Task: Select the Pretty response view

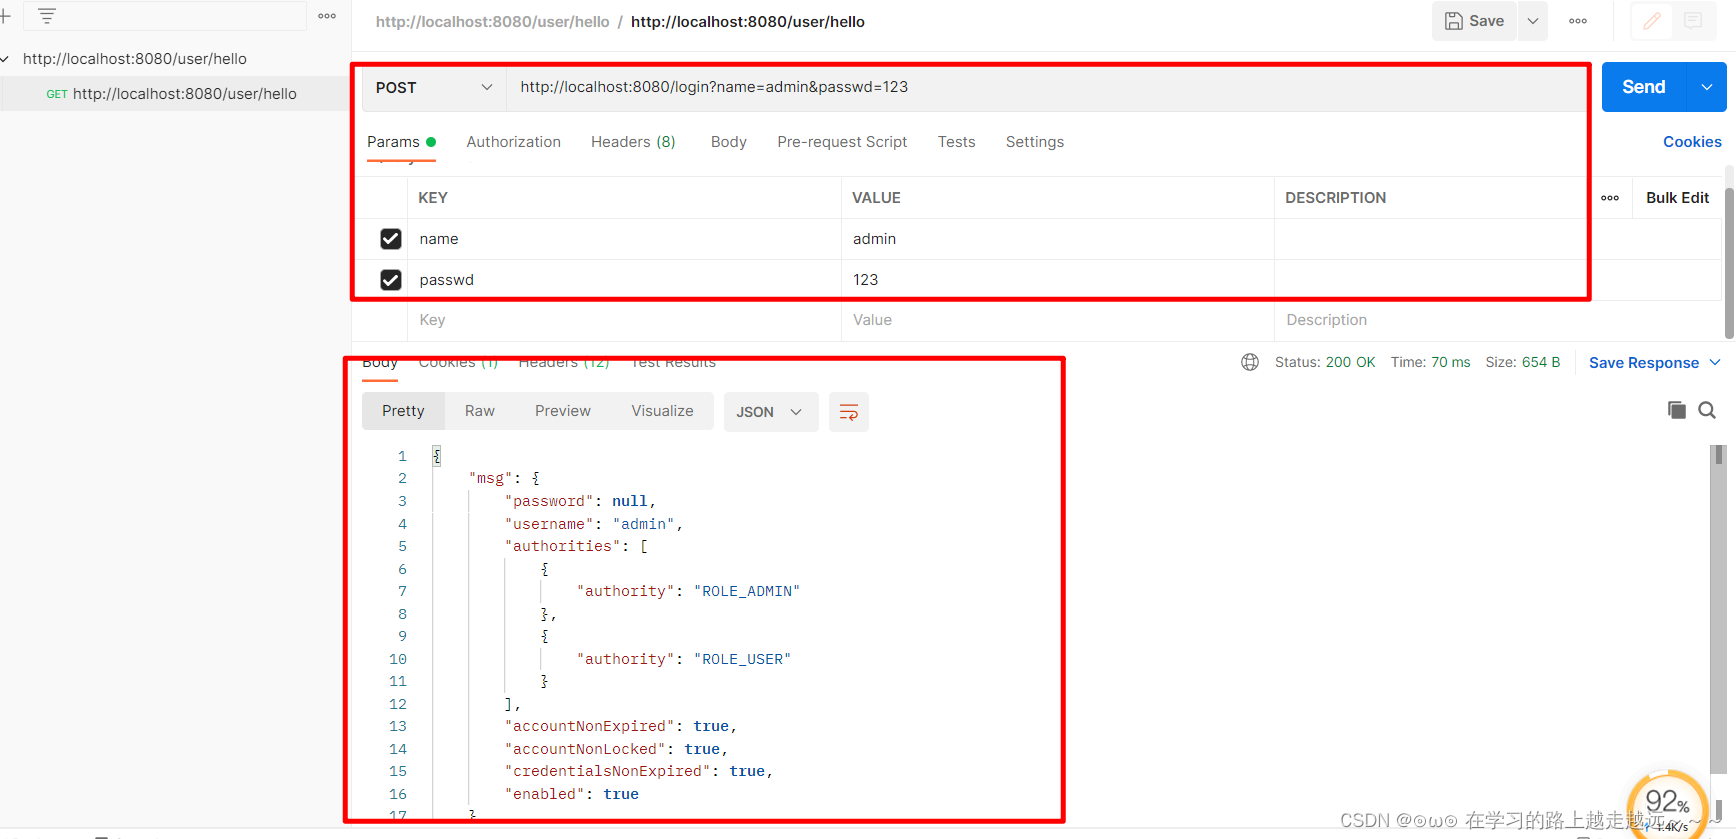Action: click(x=403, y=411)
